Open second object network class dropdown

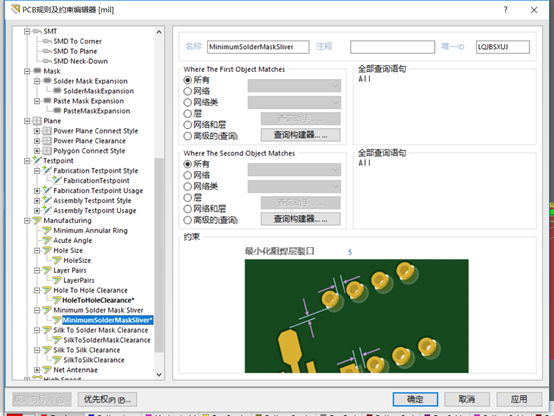[x=294, y=187]
